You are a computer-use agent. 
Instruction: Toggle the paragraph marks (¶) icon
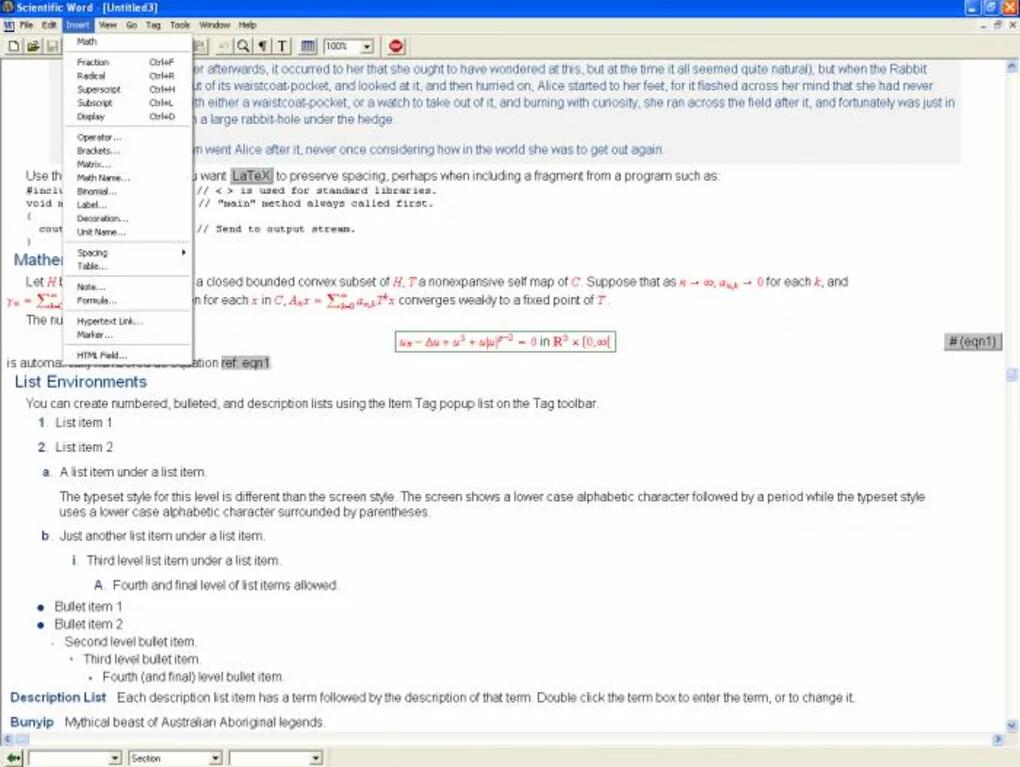click(262, 46)
